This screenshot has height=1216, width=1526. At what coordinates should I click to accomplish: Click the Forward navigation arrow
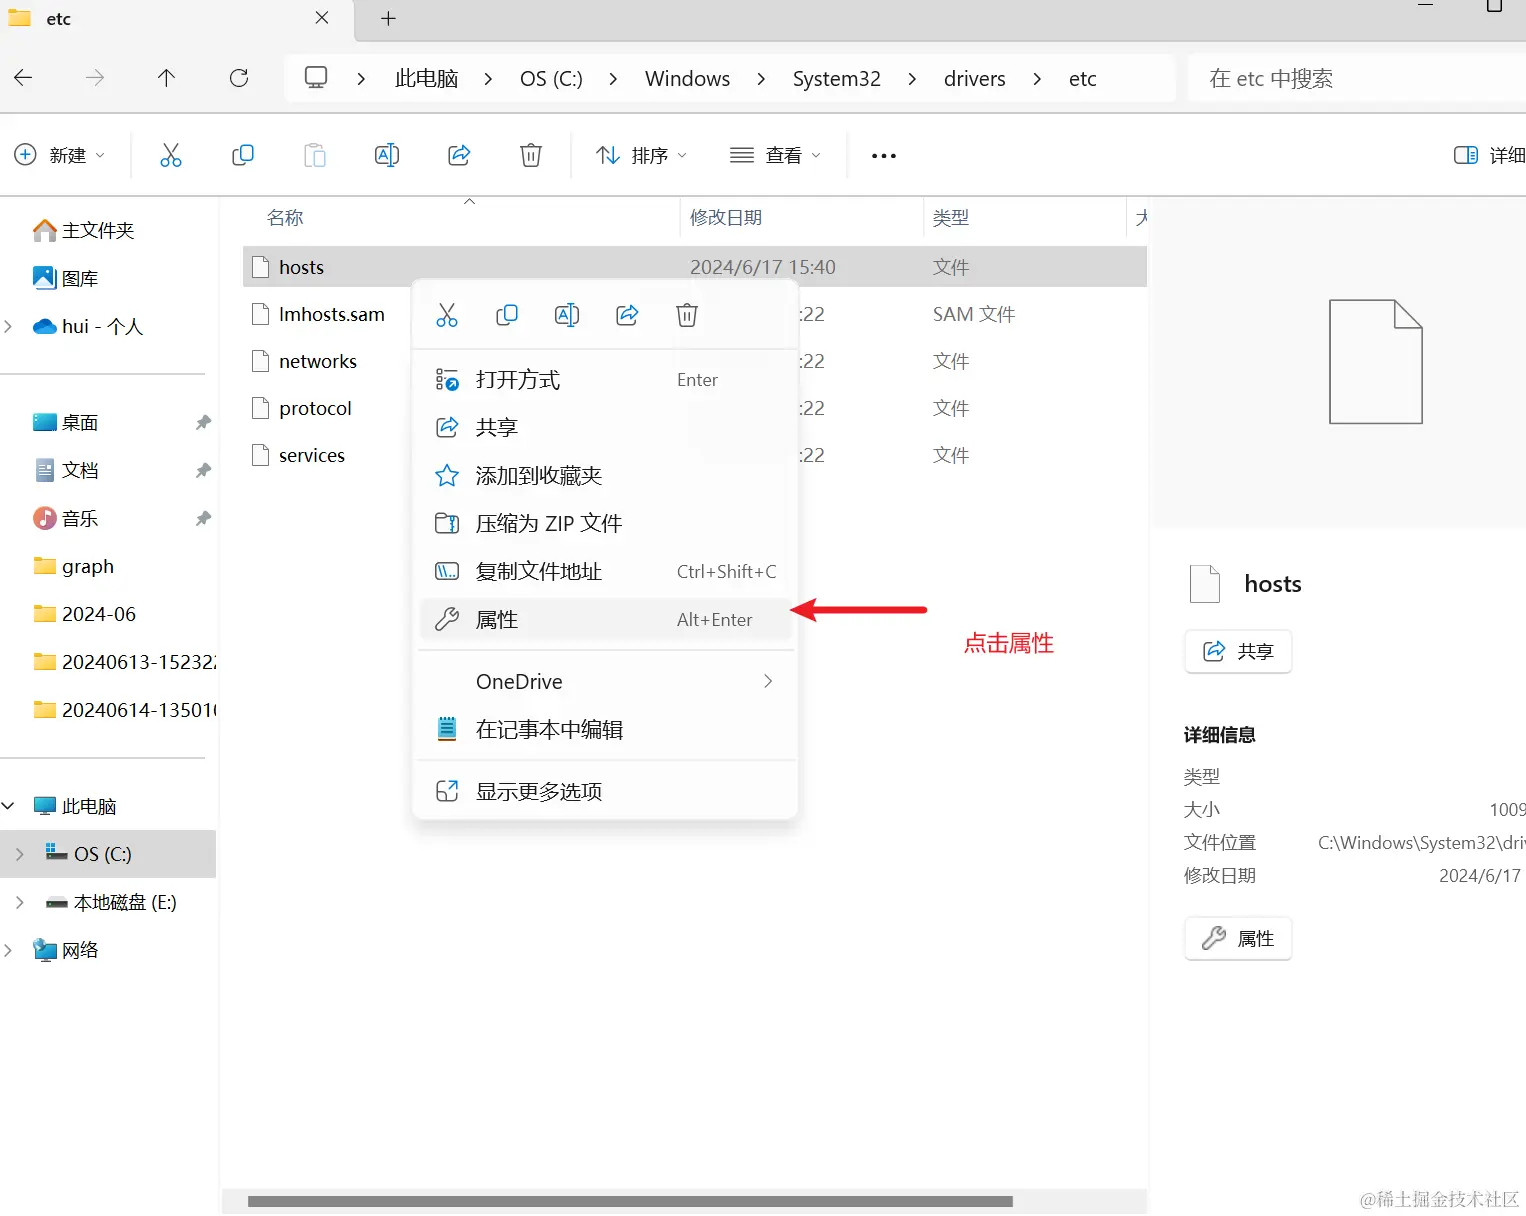[x=95, y=78]
